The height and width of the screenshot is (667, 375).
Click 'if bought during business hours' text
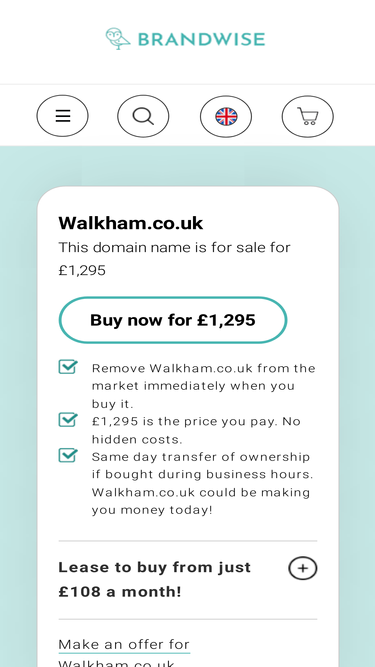[202, 474]
